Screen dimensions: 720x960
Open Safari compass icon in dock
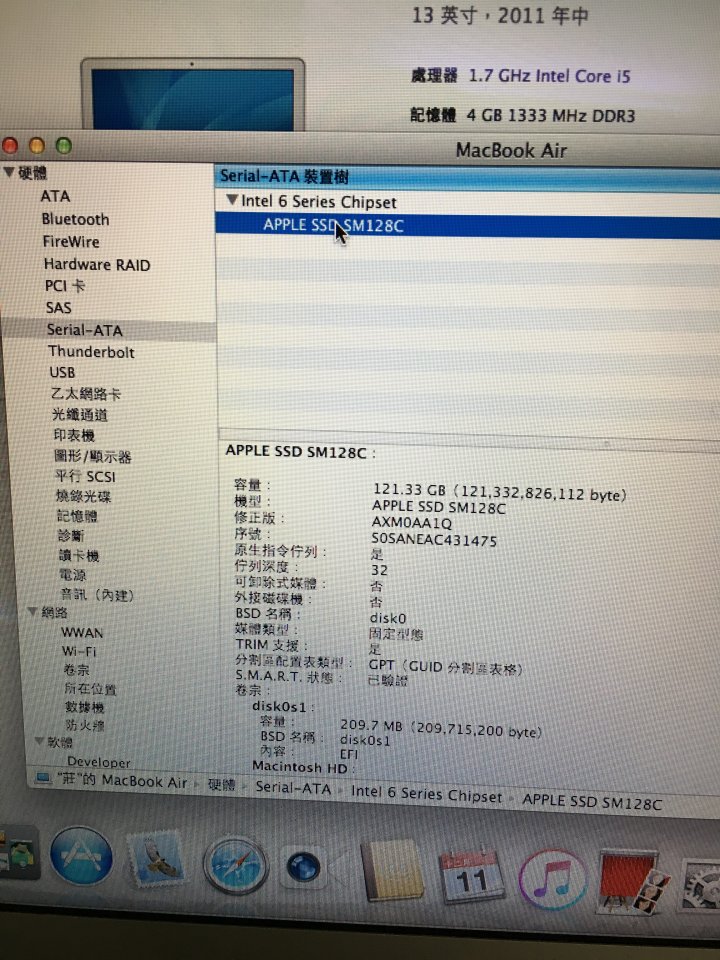236,865
